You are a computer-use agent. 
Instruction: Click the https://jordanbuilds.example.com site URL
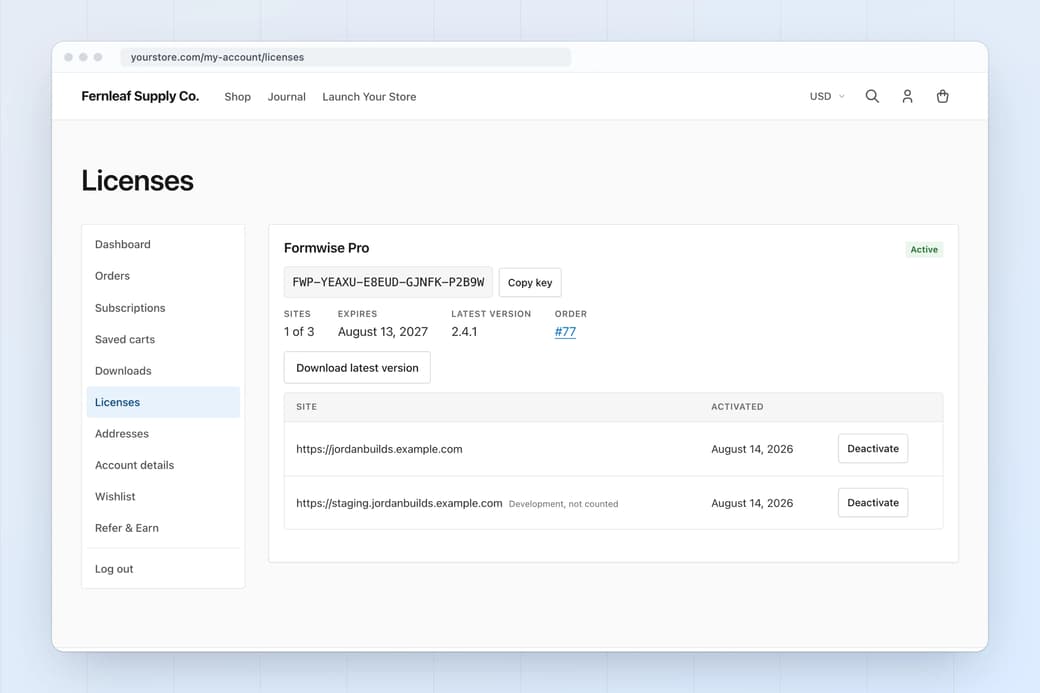379,449
